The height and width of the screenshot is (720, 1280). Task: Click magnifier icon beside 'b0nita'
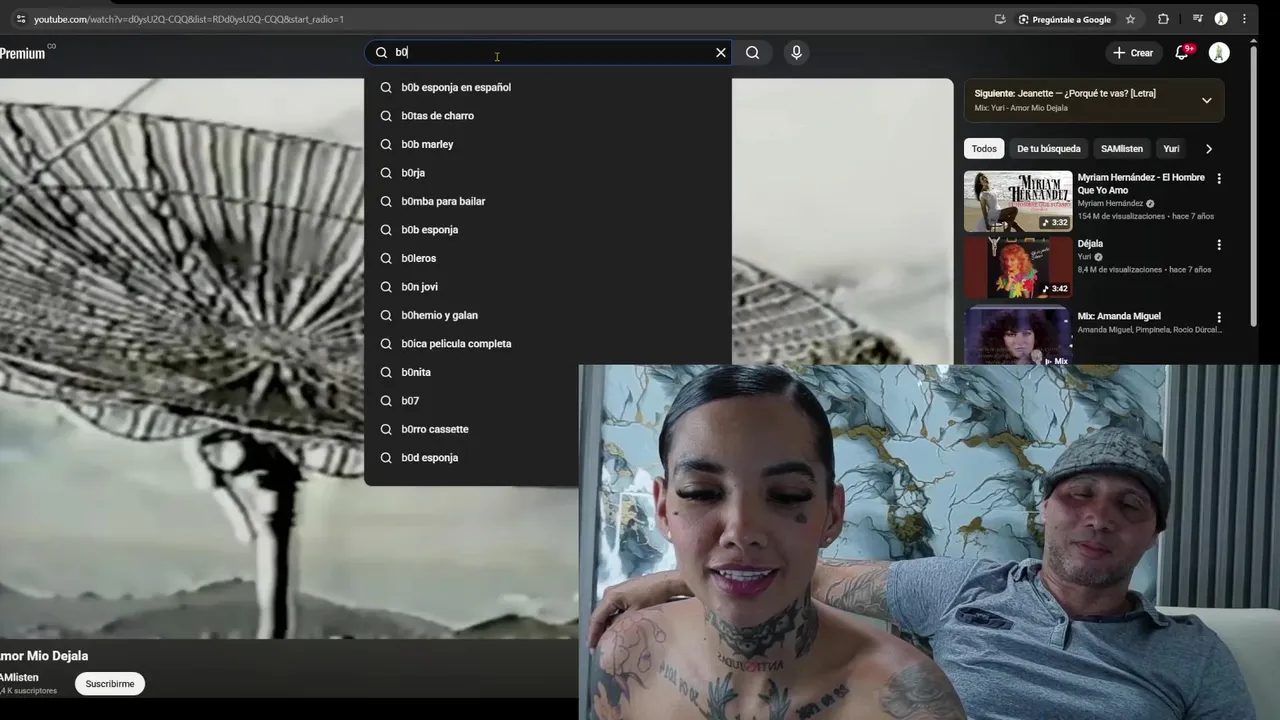point(386,372)
